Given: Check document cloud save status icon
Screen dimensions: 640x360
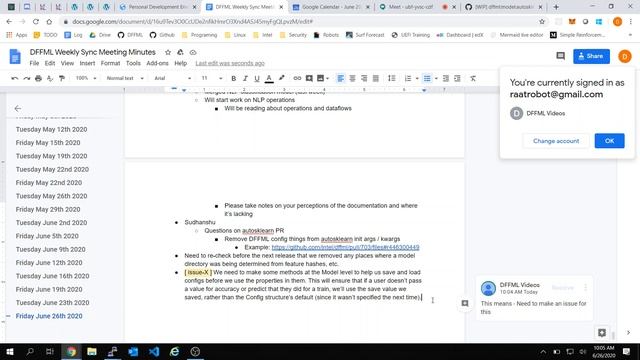Looking at the screenshot, I should click(x=193, y=52).
